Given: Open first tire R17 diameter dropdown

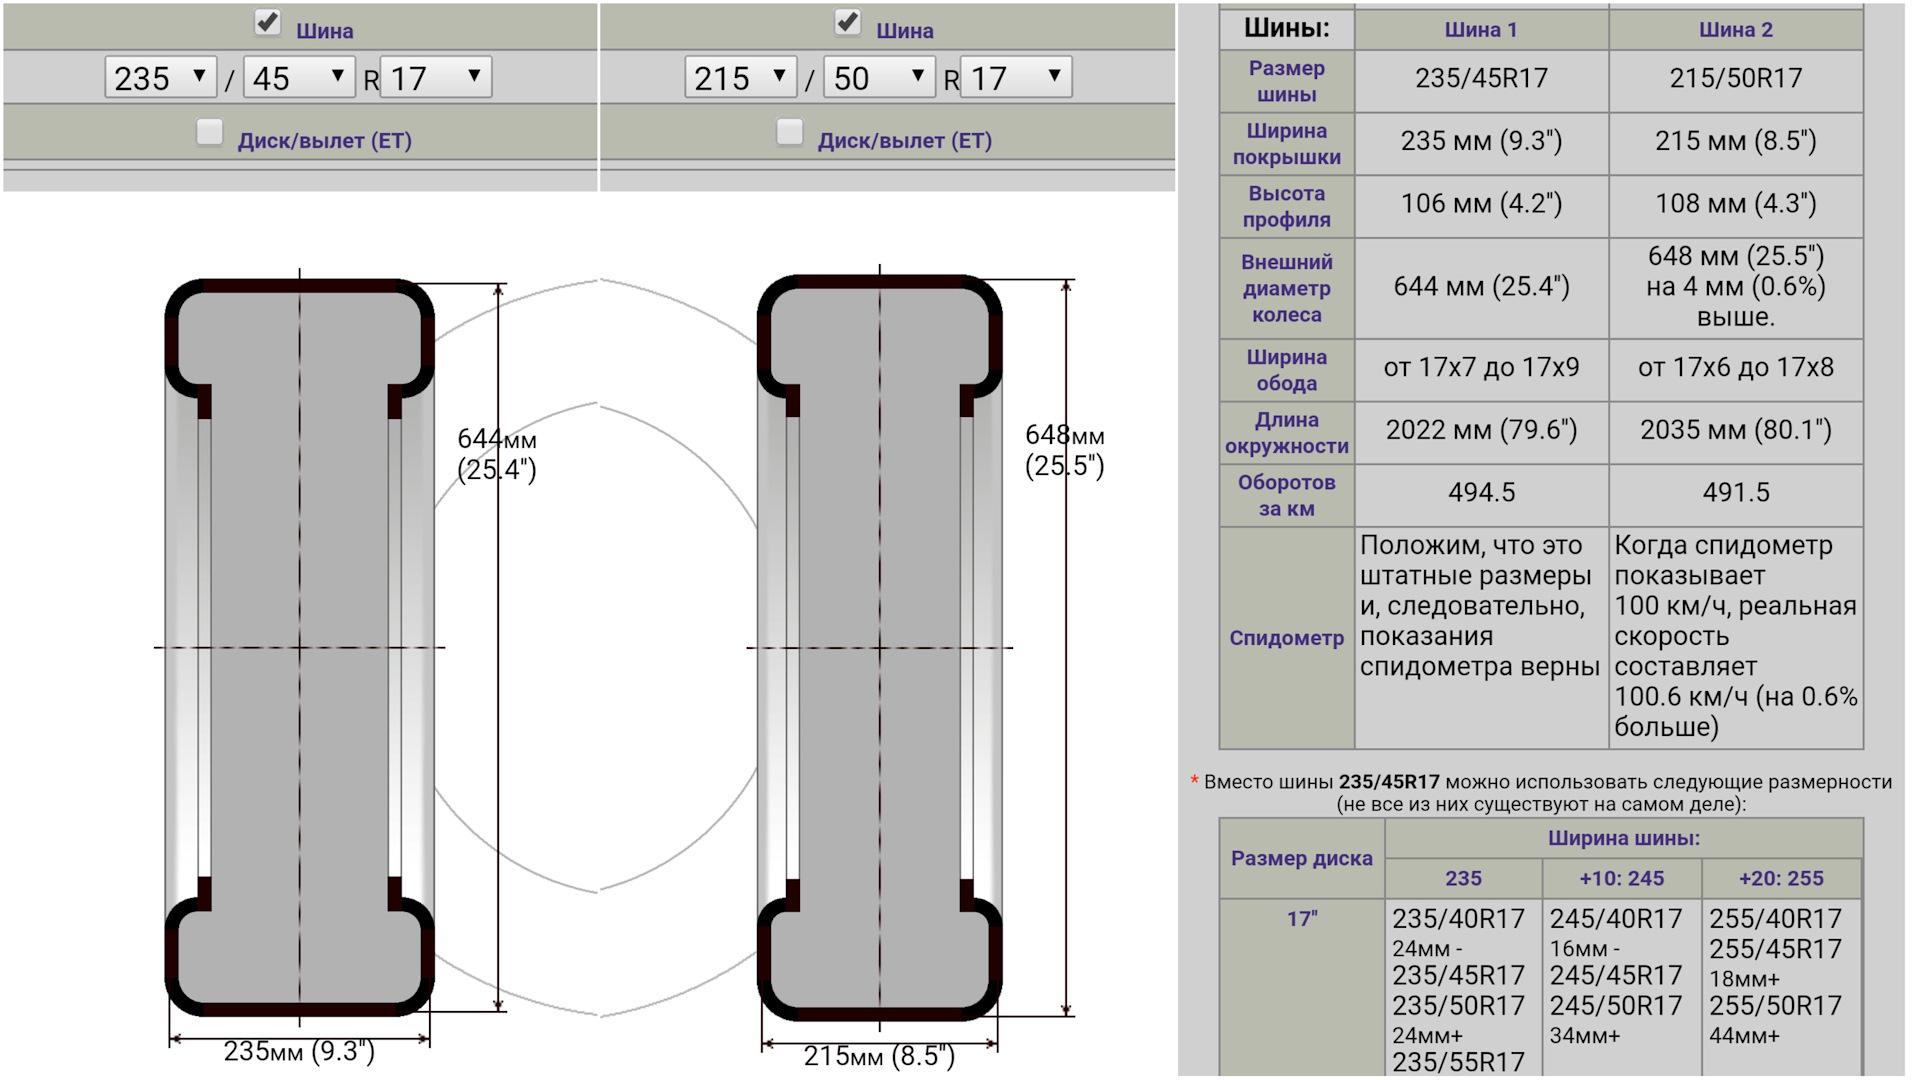Looking at the screenshot, I should point(436,77).
